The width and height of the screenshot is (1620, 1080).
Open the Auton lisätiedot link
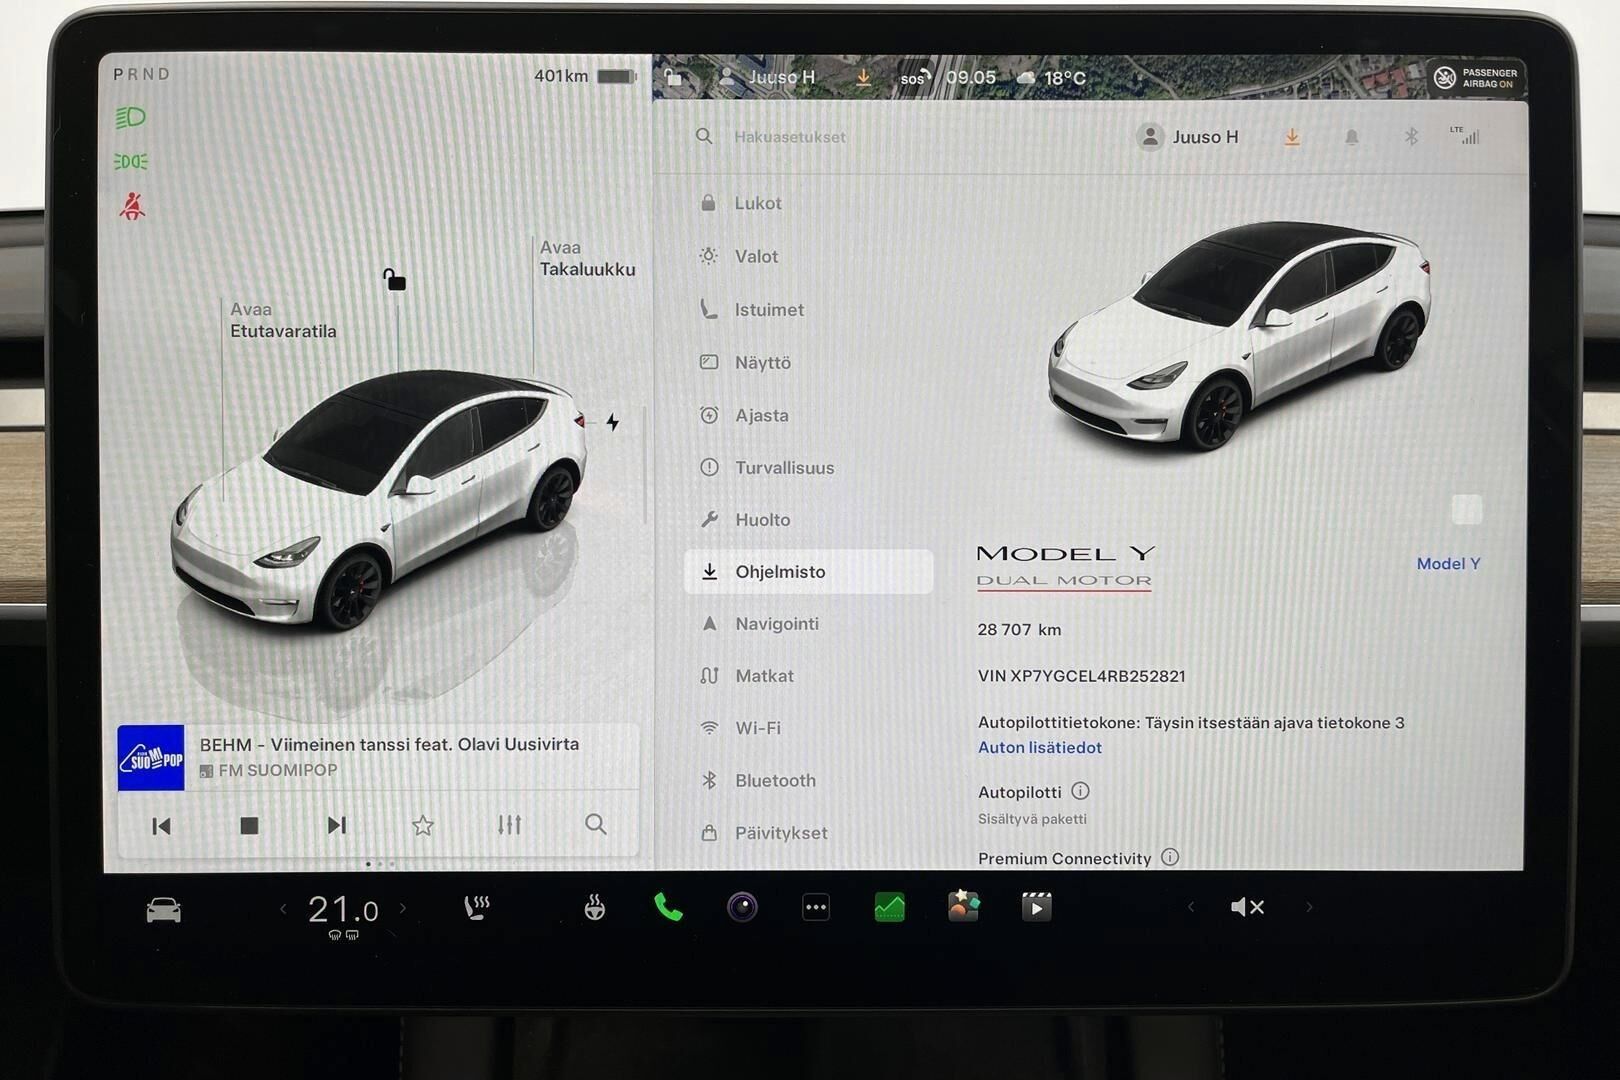pyautogui.click(x=1039, y=747)
